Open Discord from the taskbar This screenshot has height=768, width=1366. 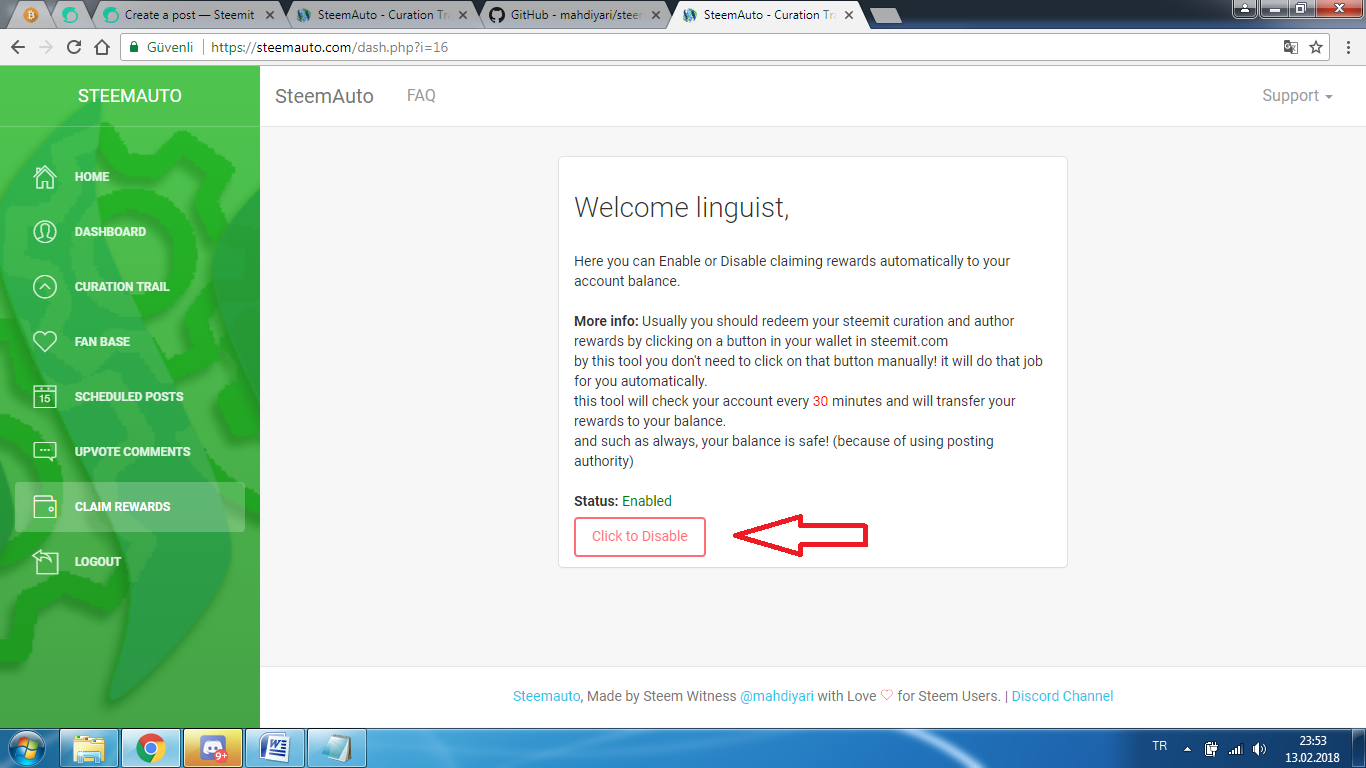tap(213, 748)
